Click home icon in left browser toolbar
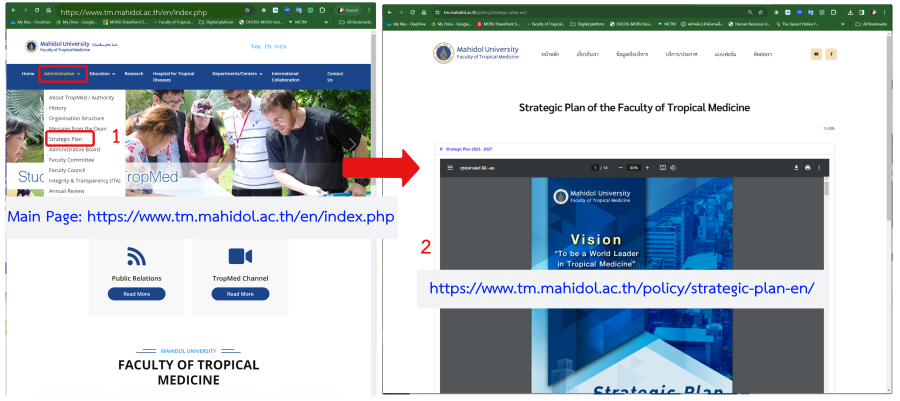Viewport: 900px width, 401px height. click(48, 10)
